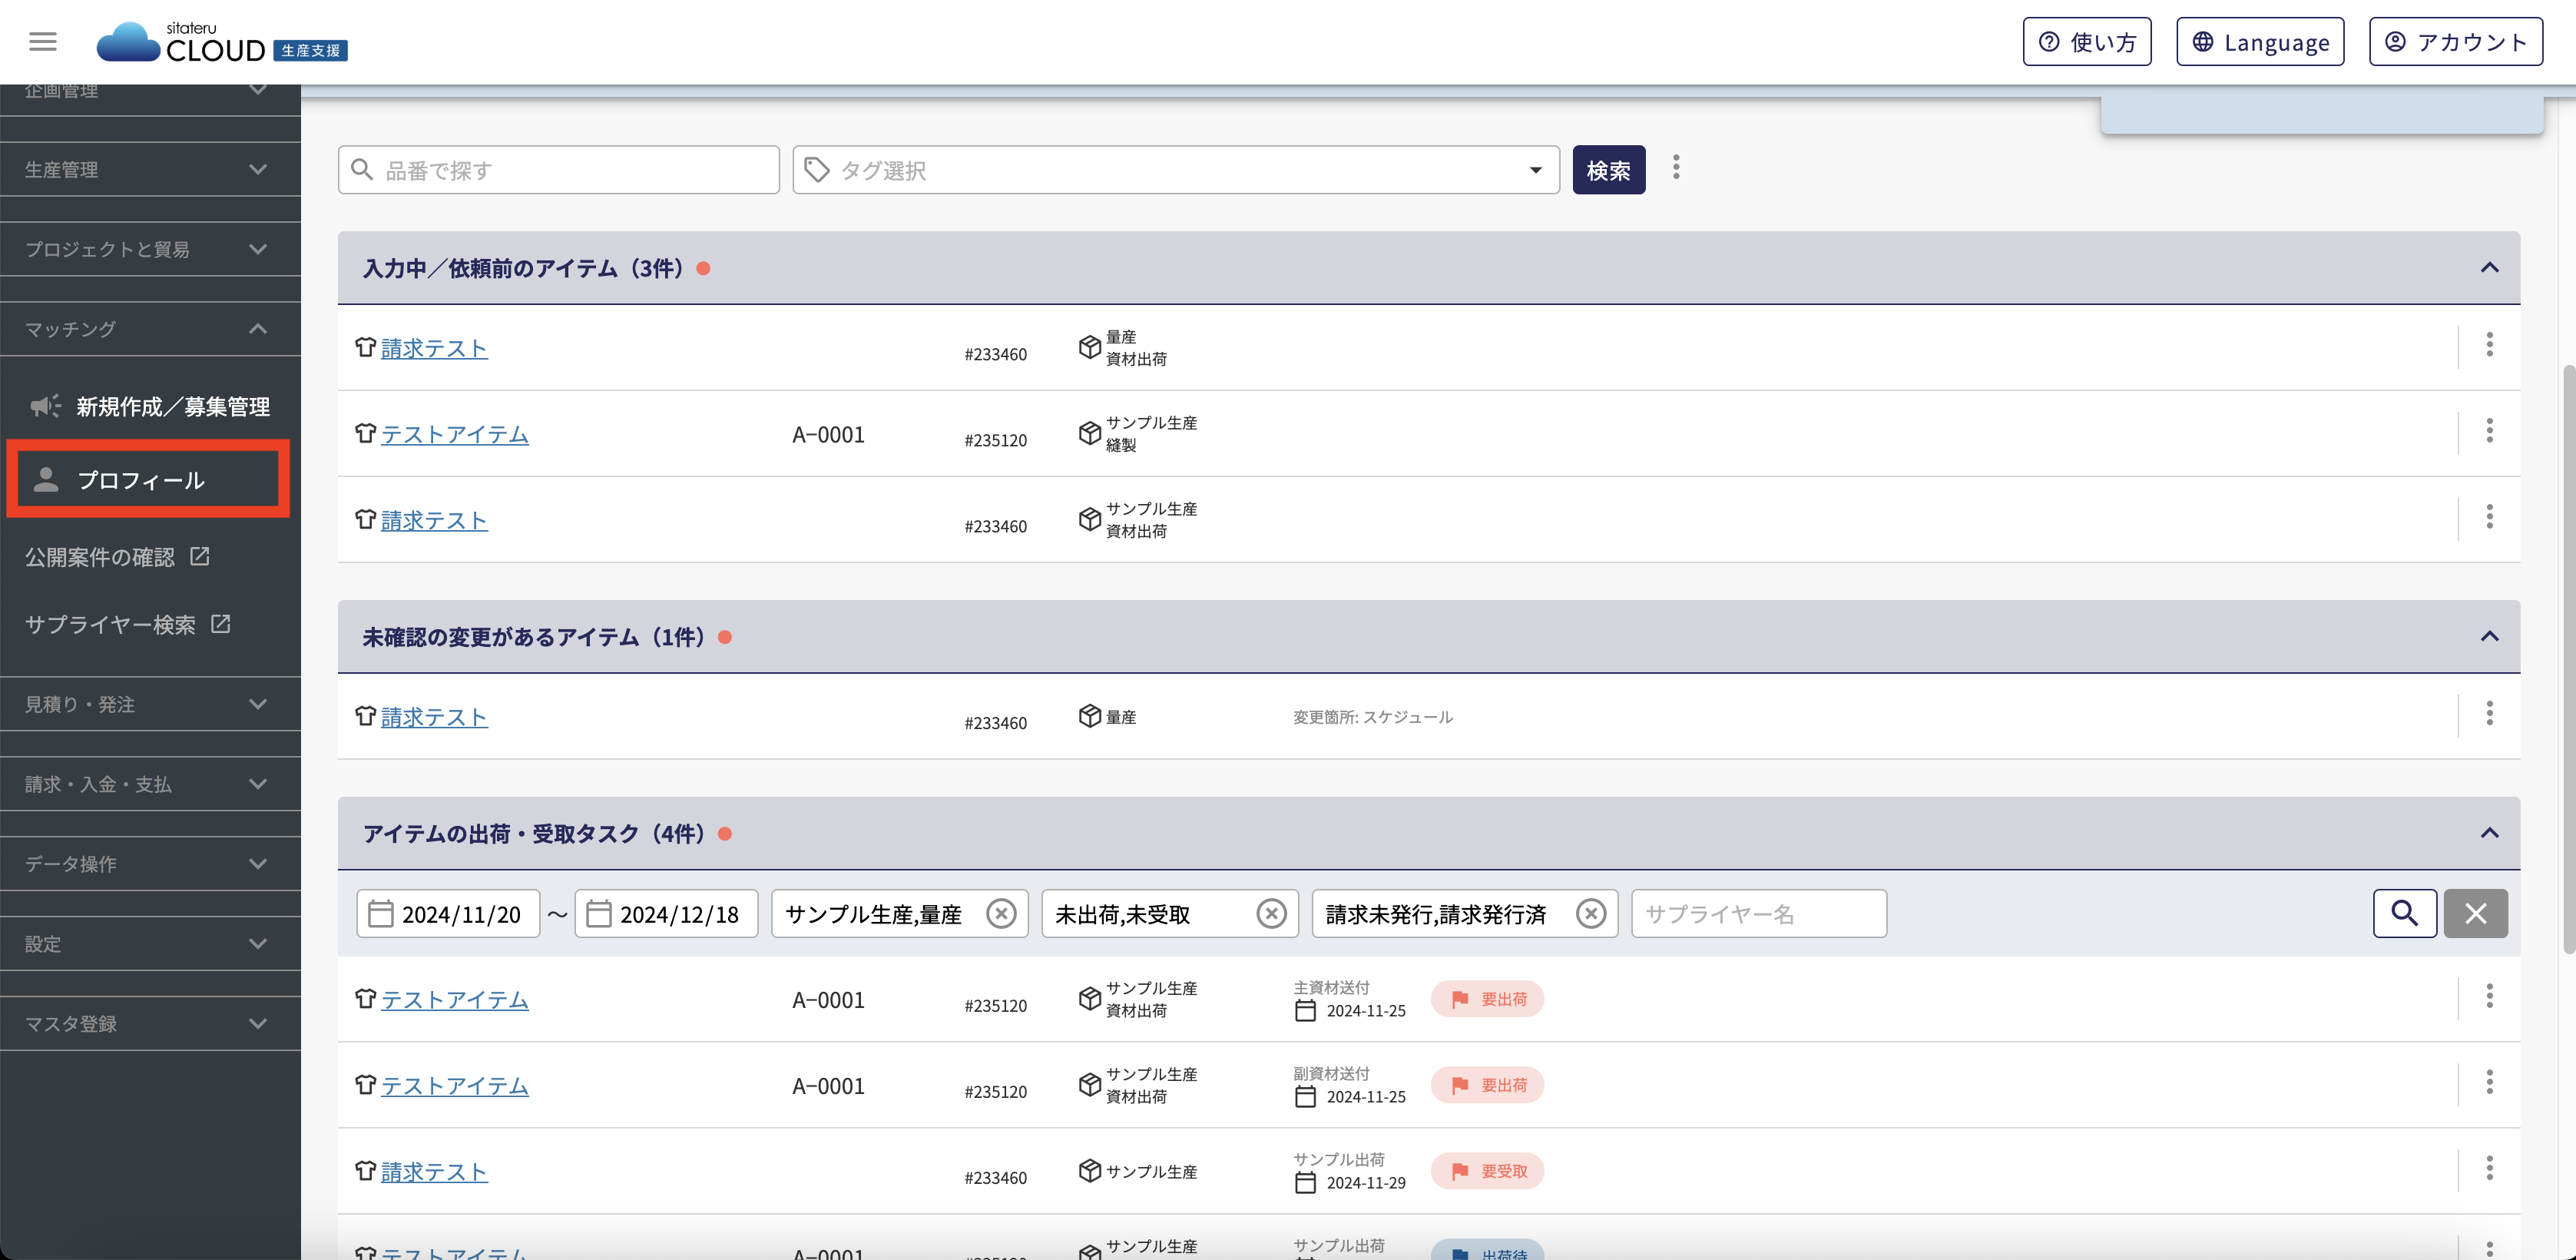The width and height of the screenshot is (2576, 1260).
Task: Collapse the アイテムの出荷・受取タスク section
Action: (2490, 833)
